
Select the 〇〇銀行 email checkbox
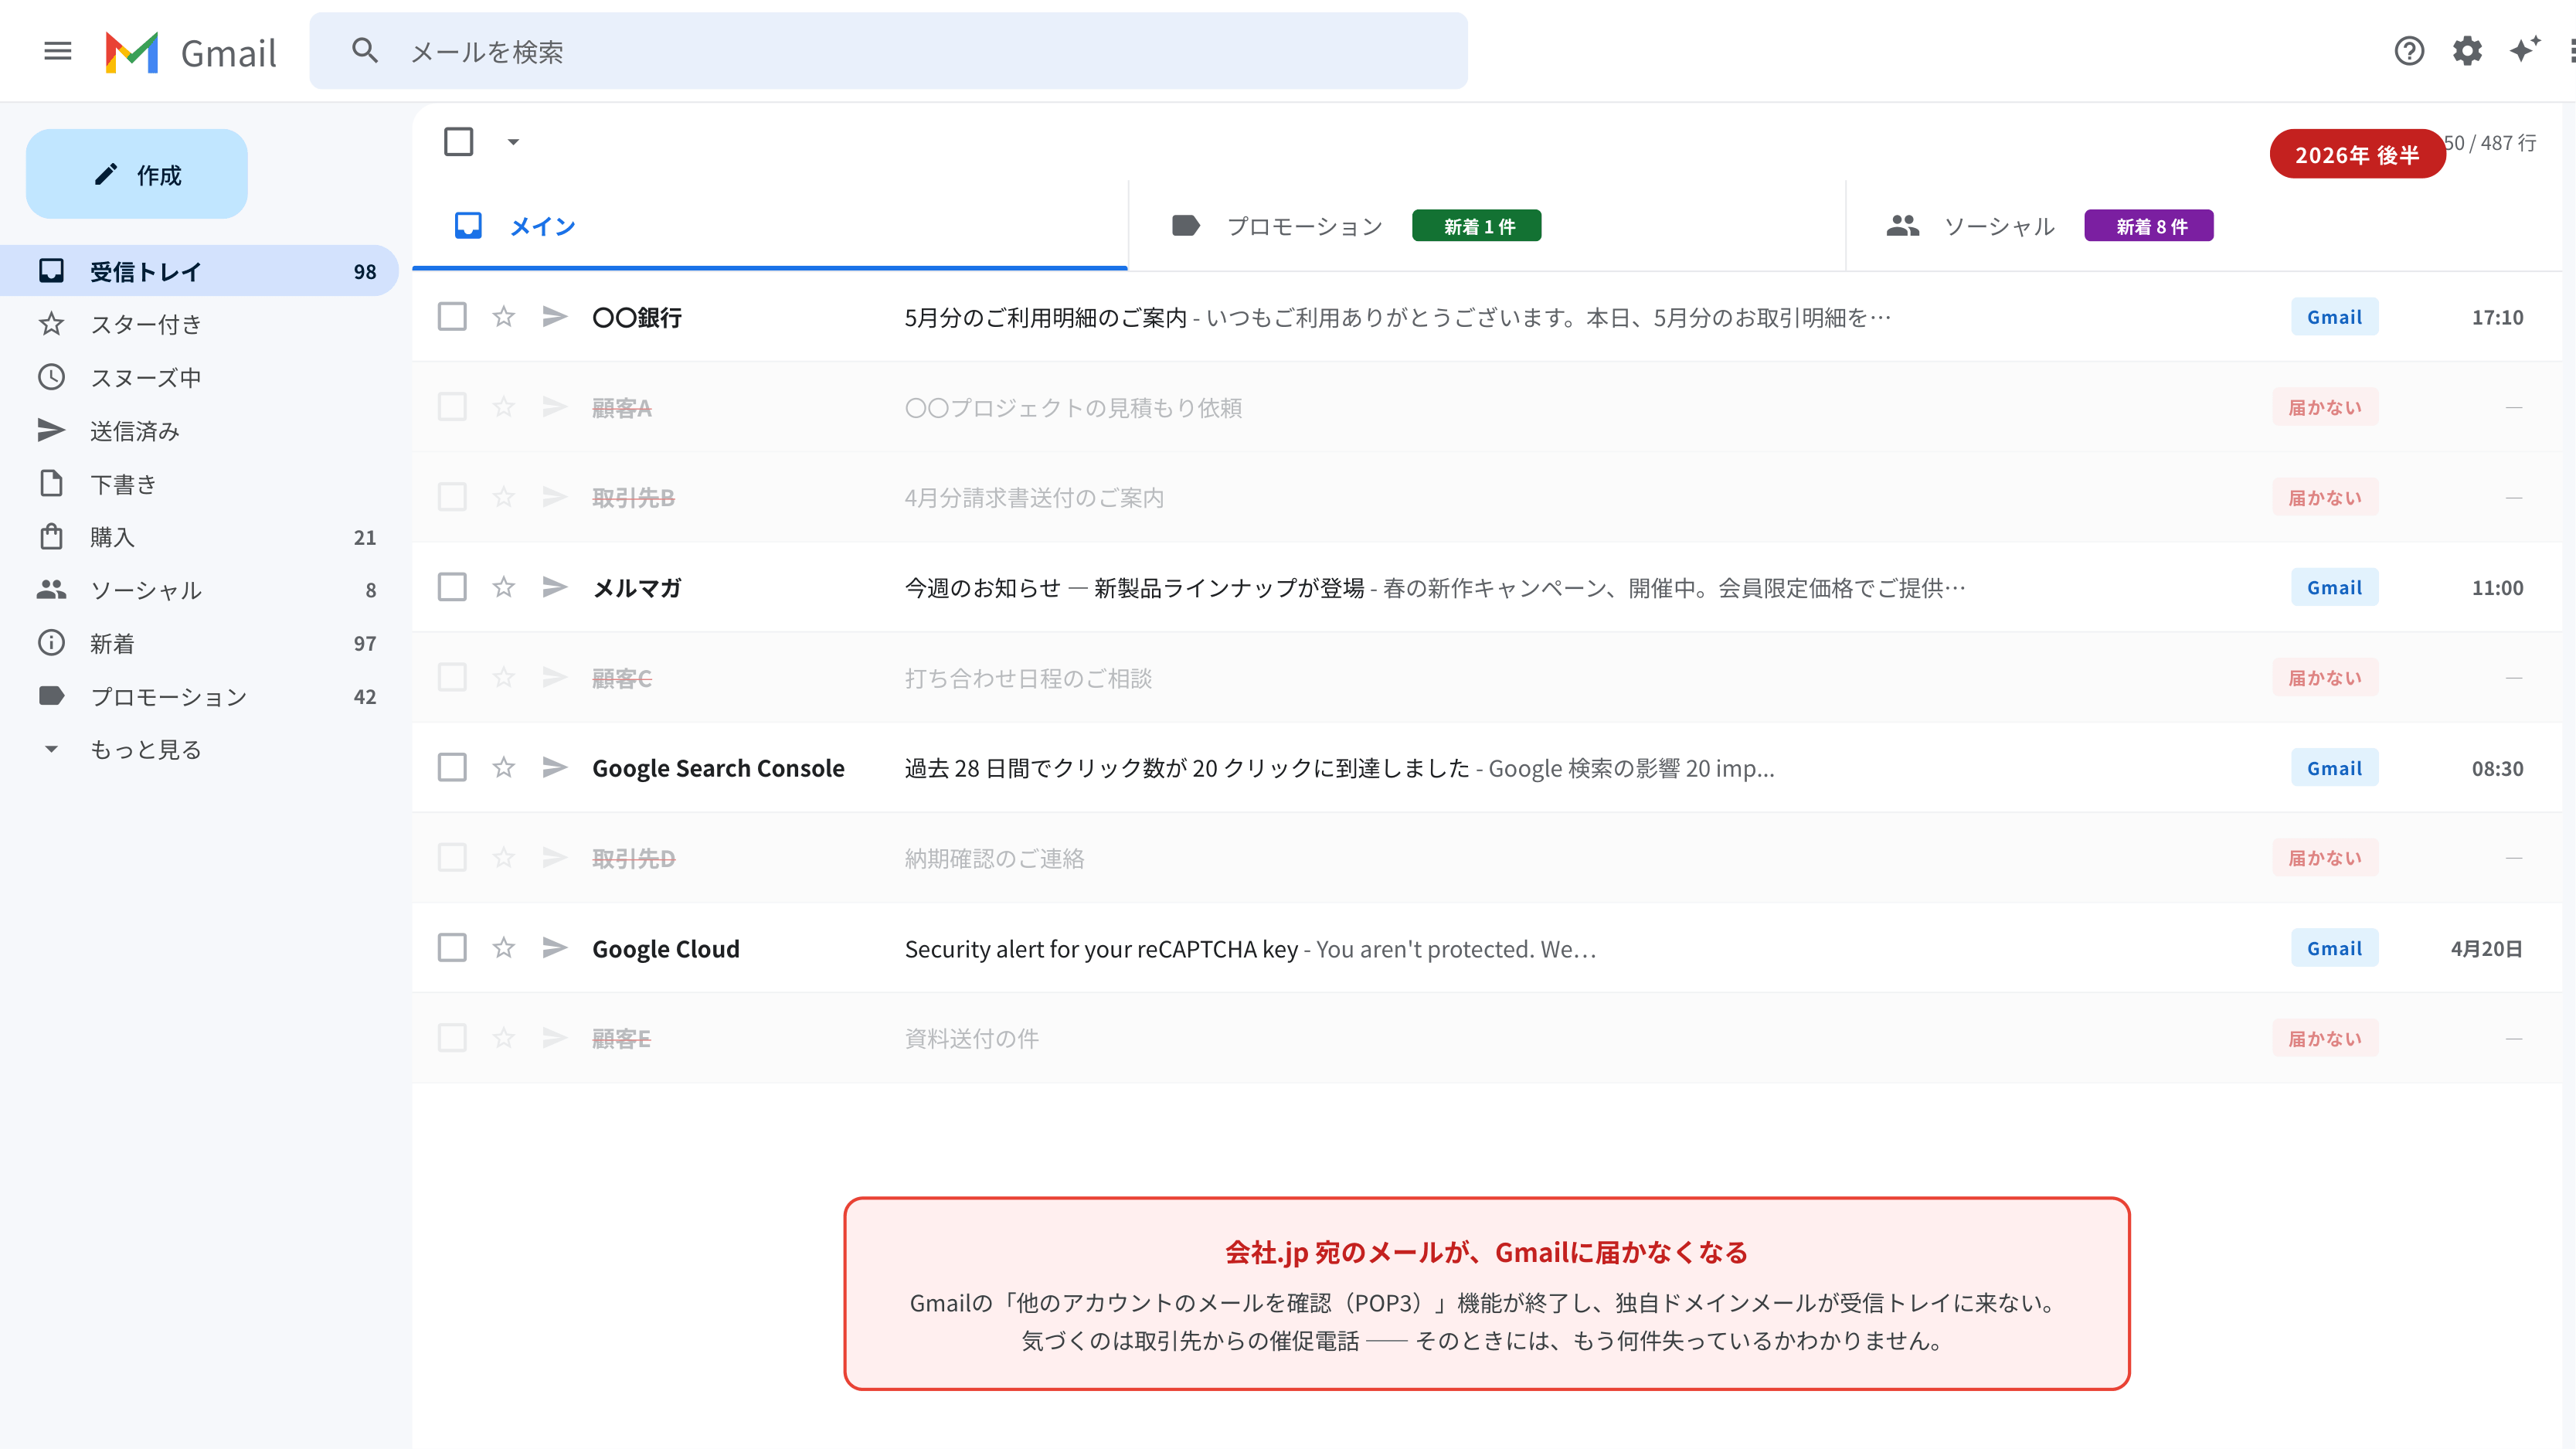(452, 317)
